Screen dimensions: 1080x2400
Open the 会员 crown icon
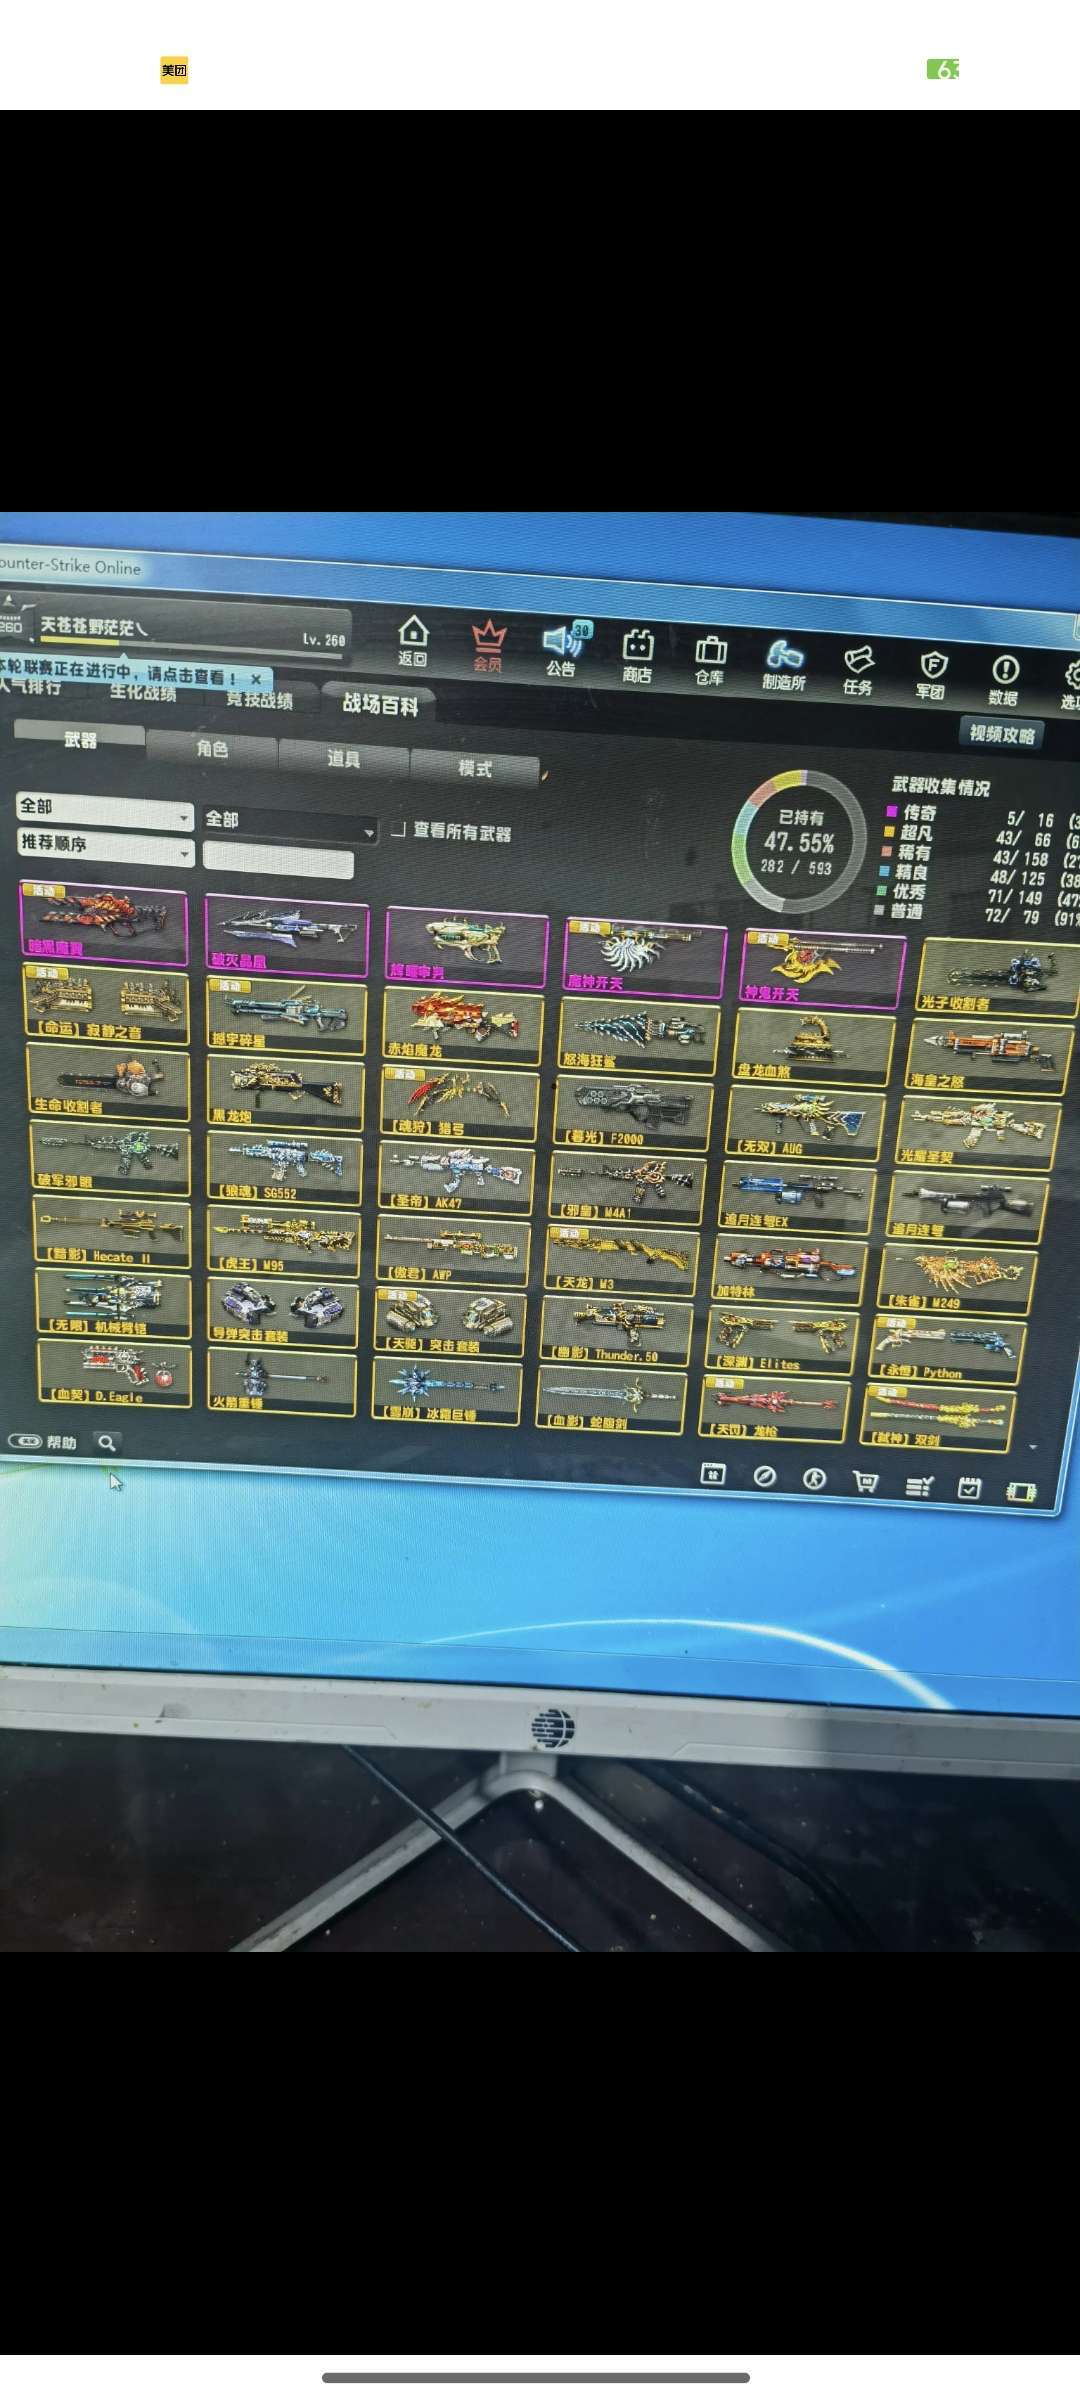488,646
